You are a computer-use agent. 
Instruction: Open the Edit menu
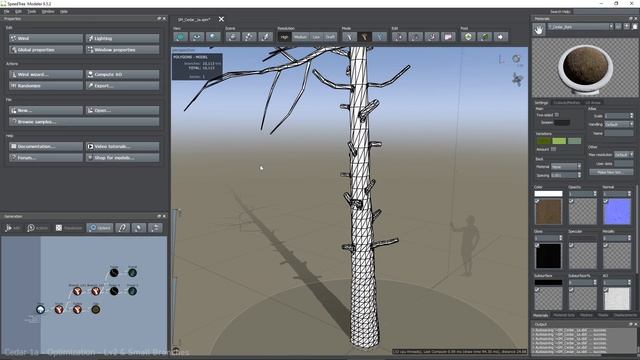coord(18,11)
